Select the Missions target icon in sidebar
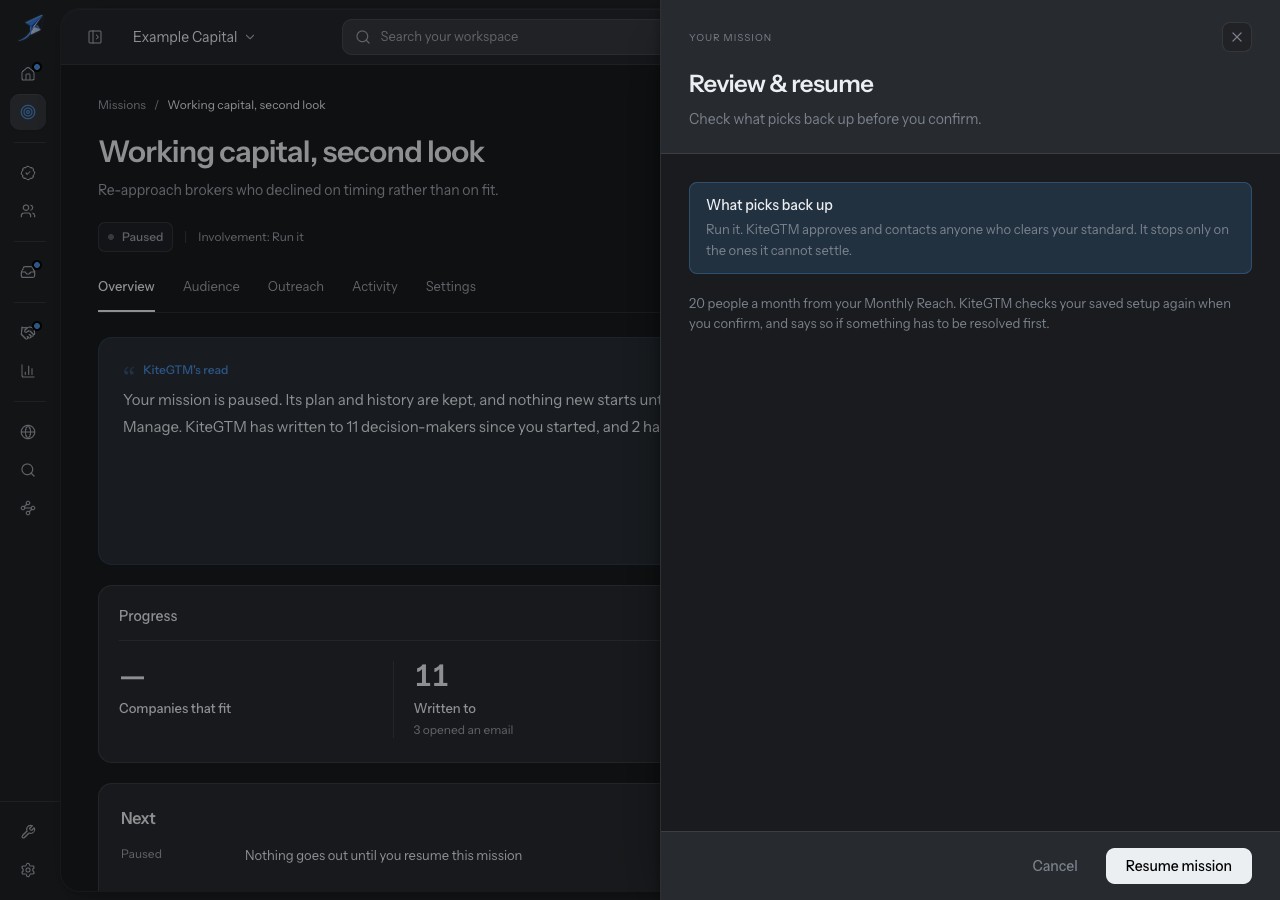1280x900 pixels. coord(28,112)
